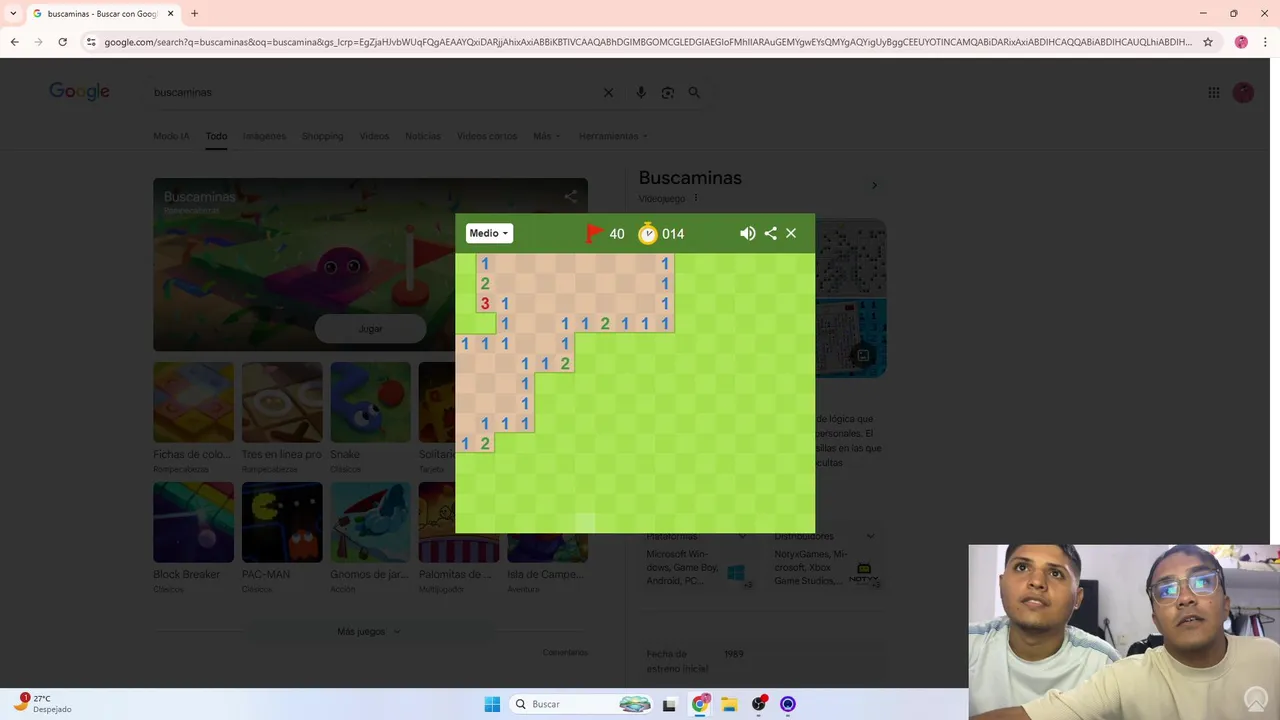
Task: Reload the current page
Action: 62,42
